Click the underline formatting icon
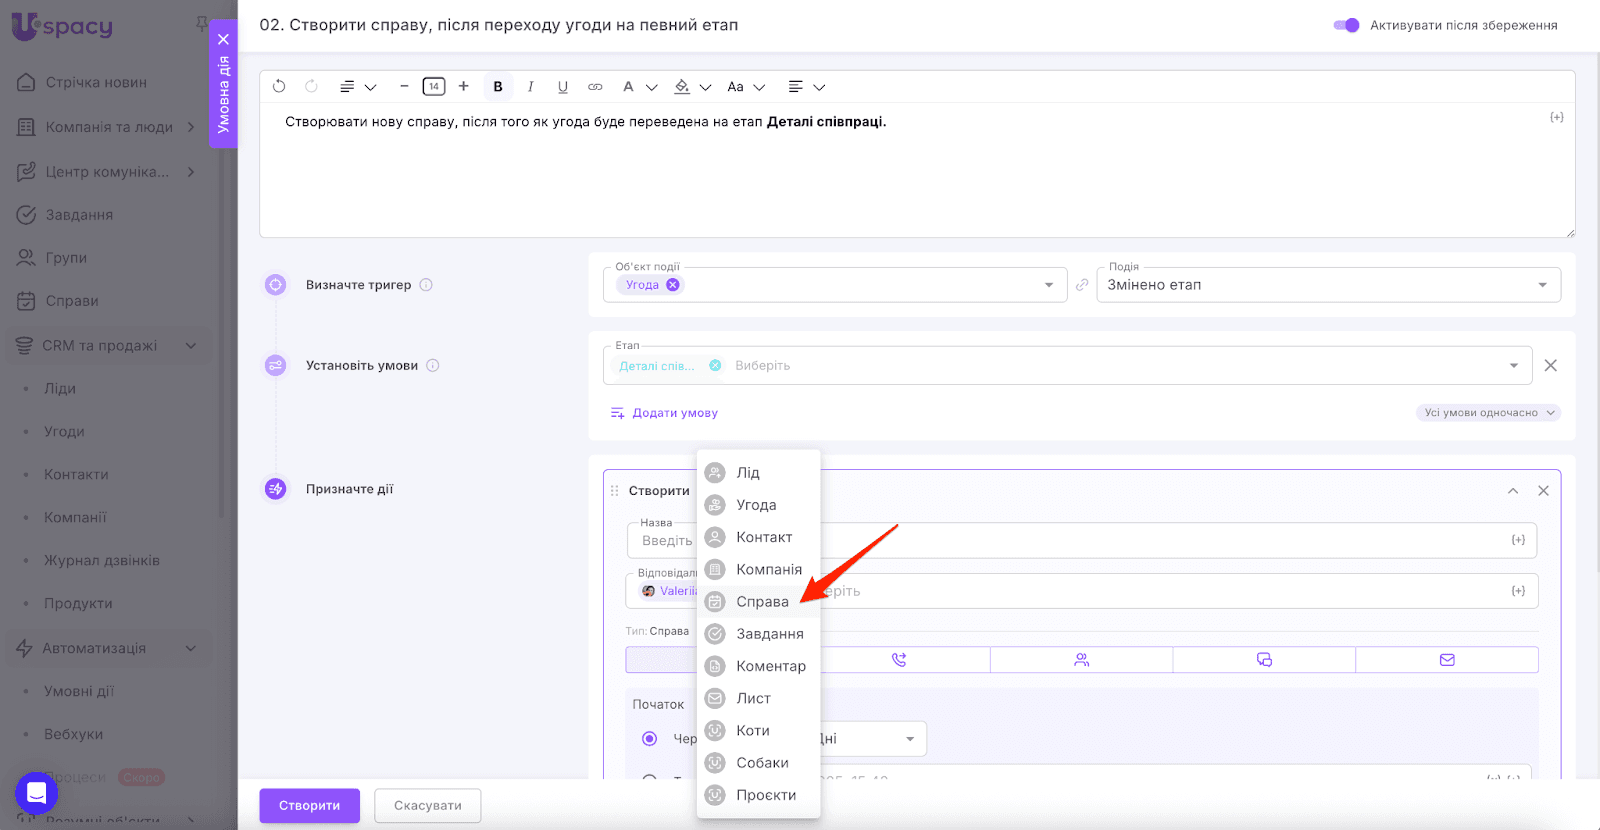This screenshot has height=830, width=1600. point(563,87)
